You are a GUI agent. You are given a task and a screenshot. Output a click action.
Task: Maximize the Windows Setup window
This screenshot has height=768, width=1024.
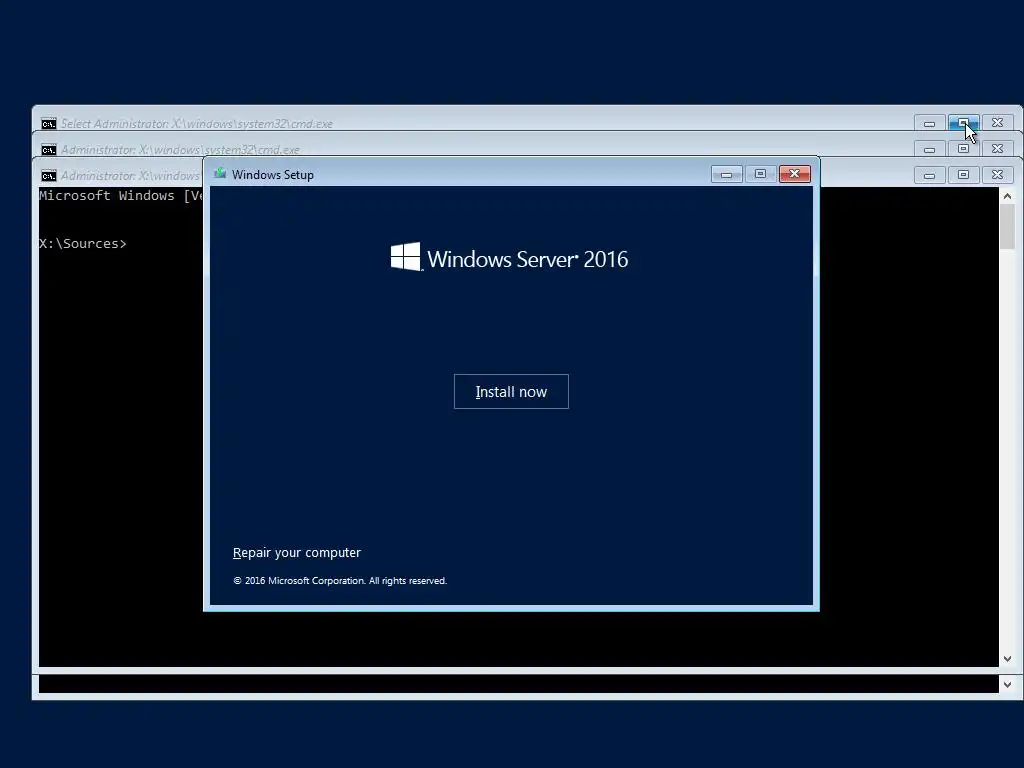coord(760,174)
